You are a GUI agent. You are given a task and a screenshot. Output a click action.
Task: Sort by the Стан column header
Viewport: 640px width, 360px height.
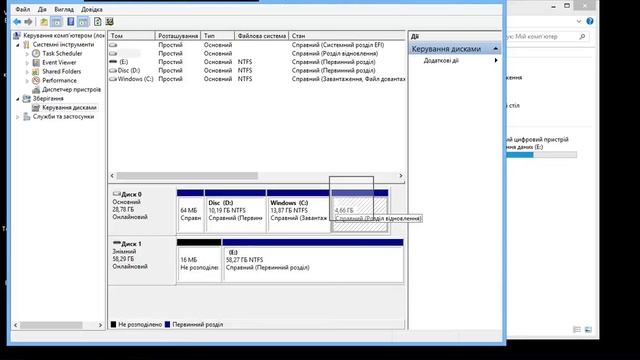[x=347, y=36]
